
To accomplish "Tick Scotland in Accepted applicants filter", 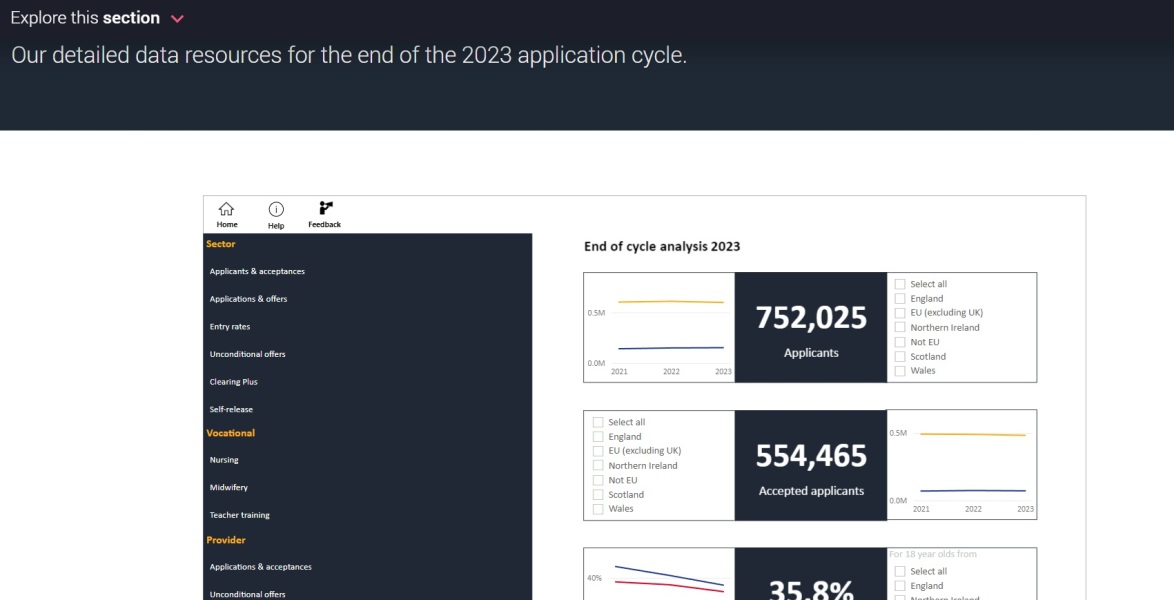I will 598,494.
